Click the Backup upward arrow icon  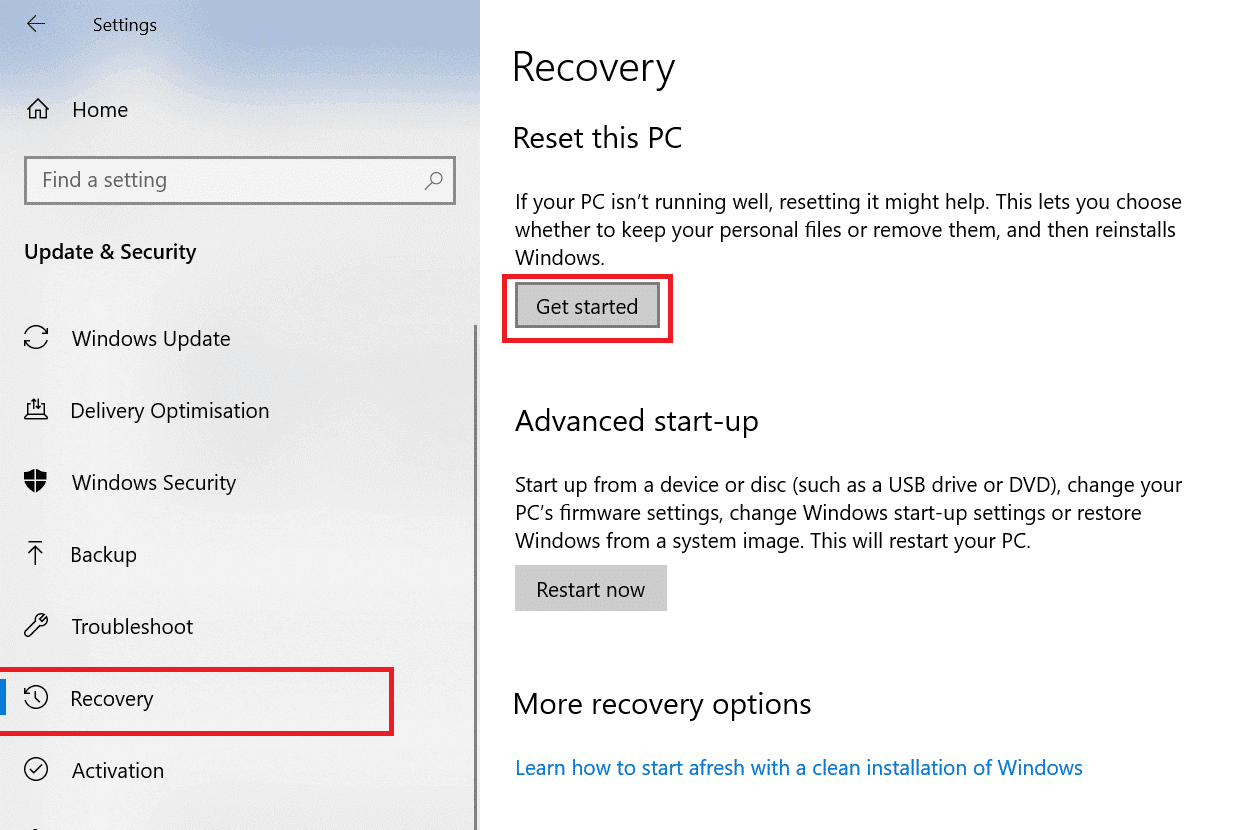(x=36, y=554)
